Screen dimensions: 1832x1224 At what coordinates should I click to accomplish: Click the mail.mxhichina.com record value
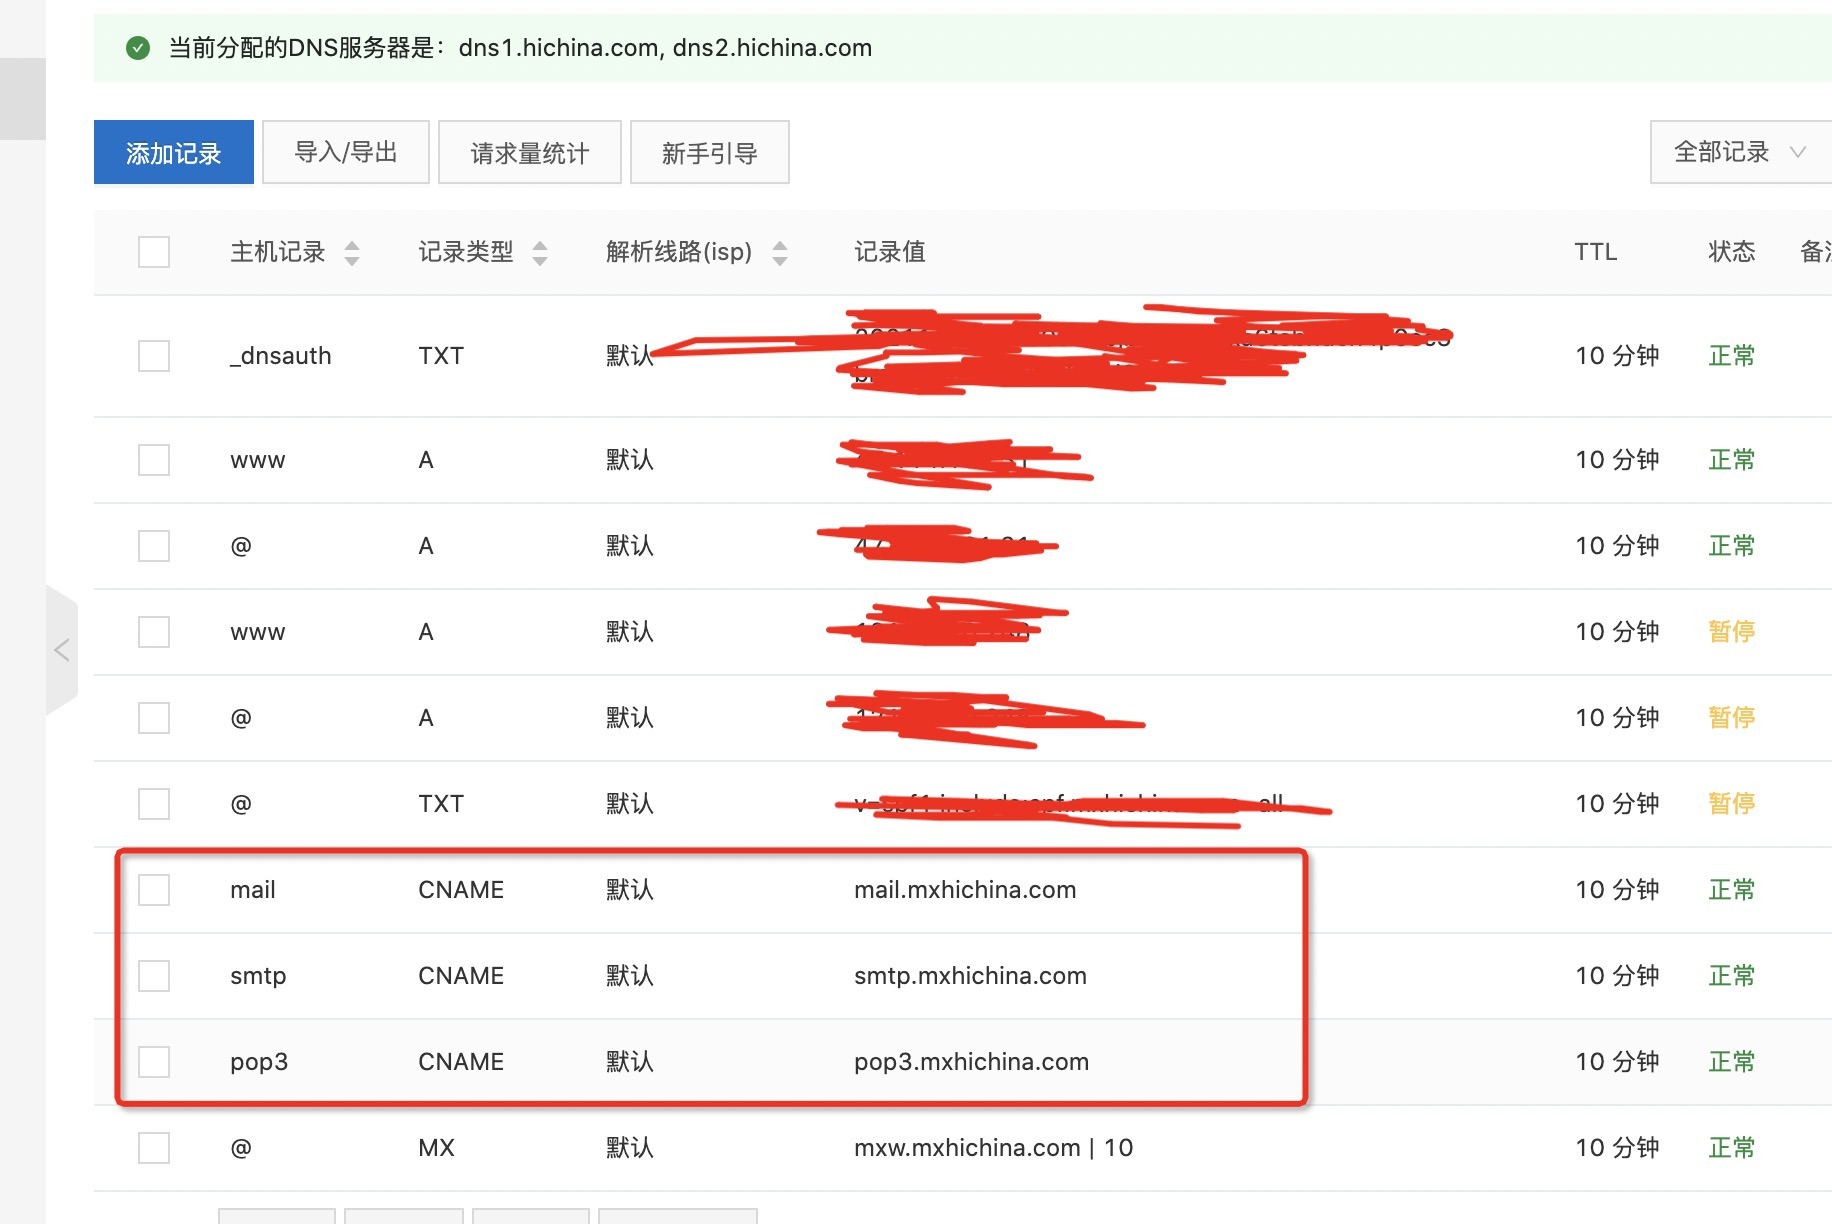click(x=965, y=890)
